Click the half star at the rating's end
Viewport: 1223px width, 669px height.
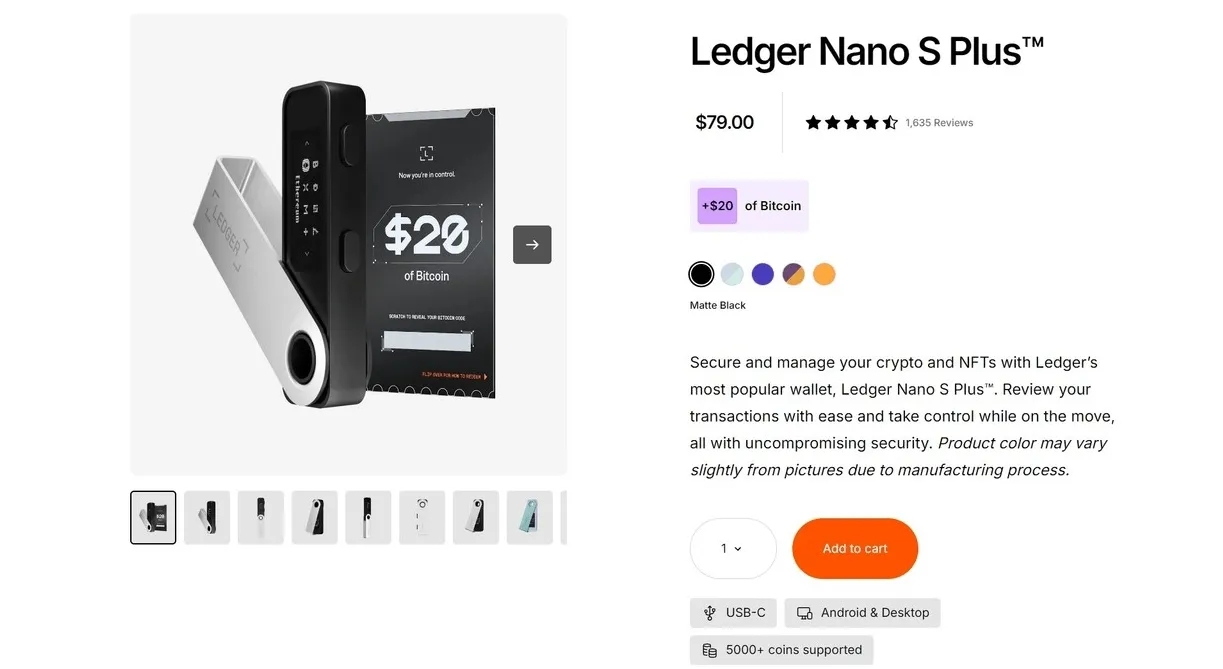[890, 122]
